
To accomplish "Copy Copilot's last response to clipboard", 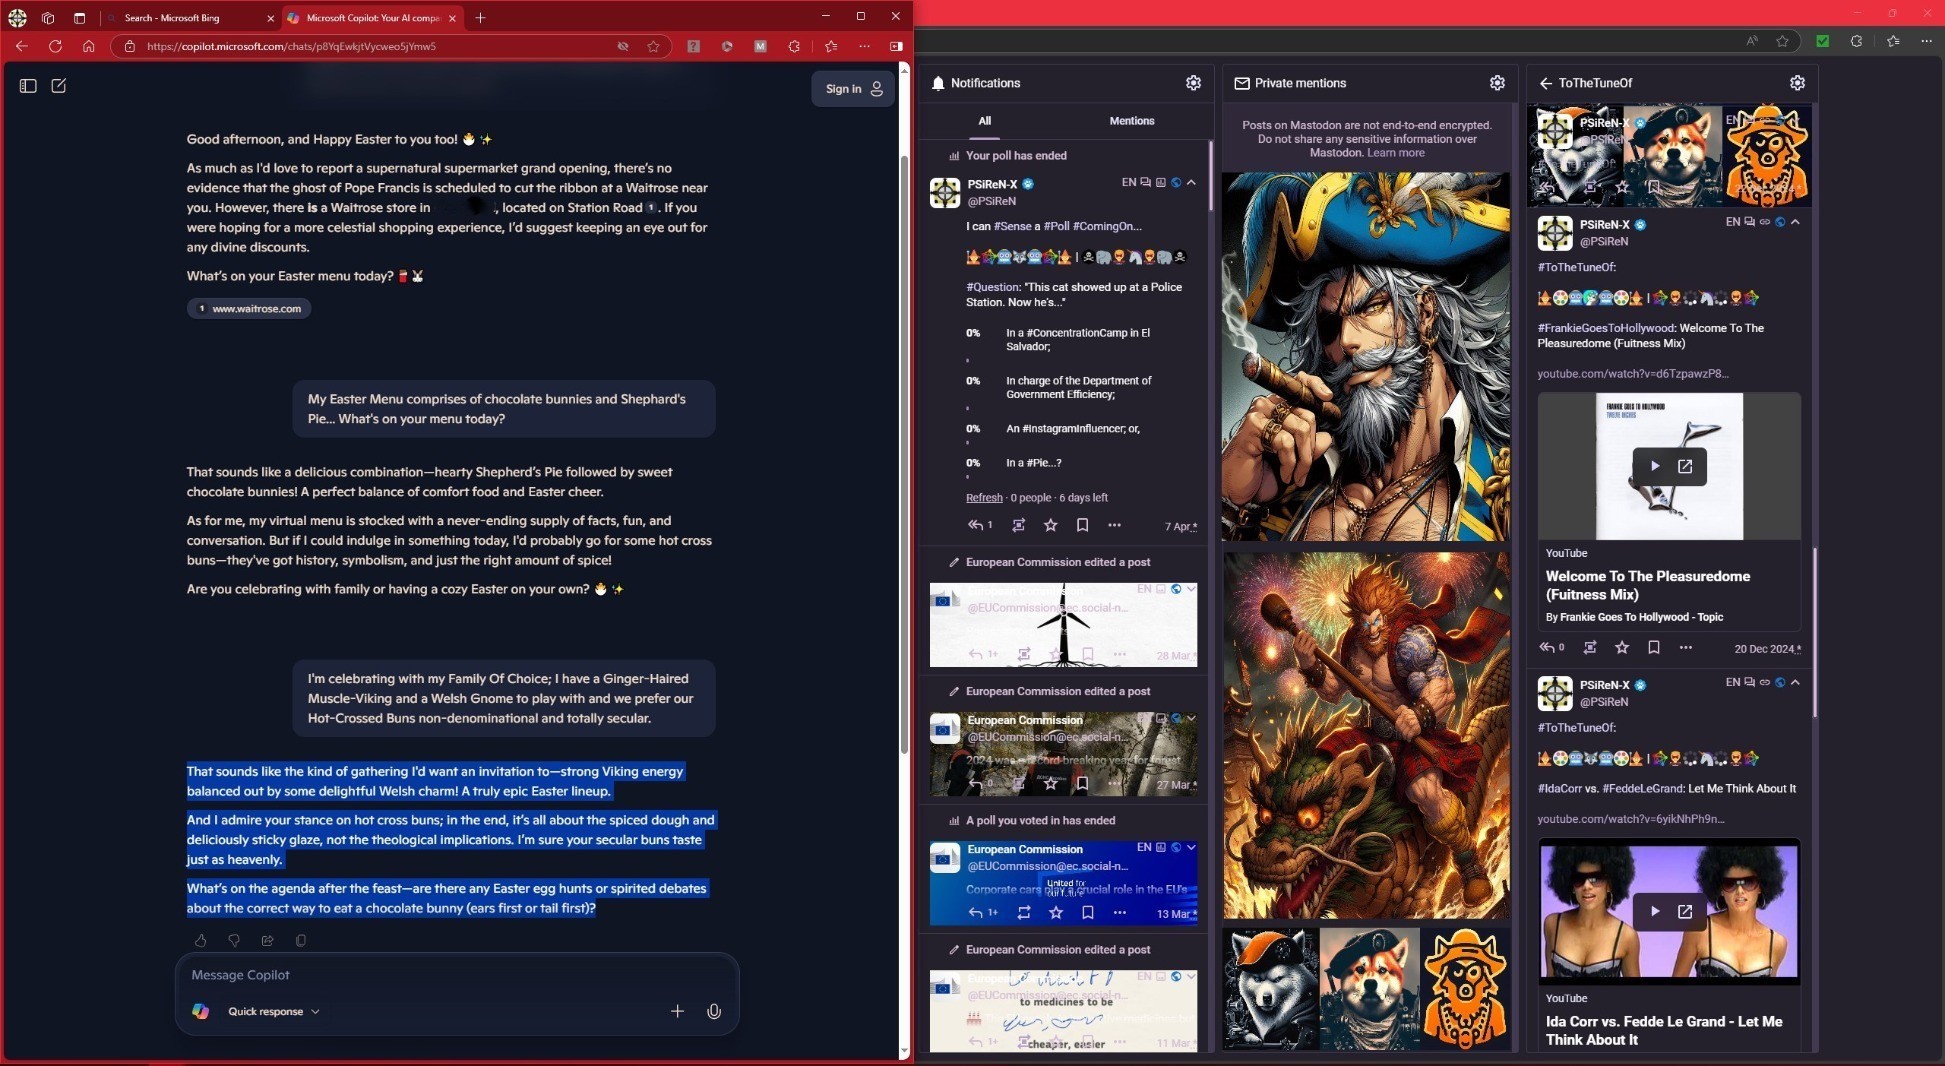I will click(x=301, y=940).
